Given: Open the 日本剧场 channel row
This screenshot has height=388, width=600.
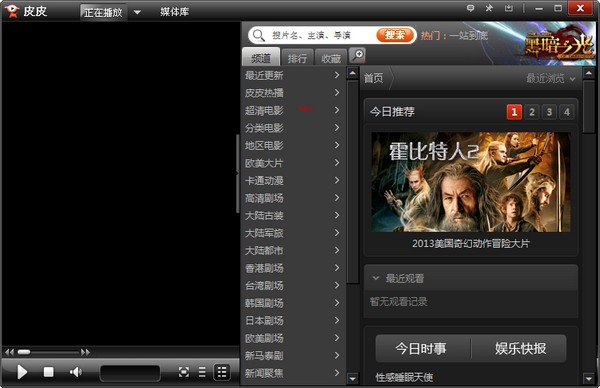Looking at the screenshot, I should (293, 321).
